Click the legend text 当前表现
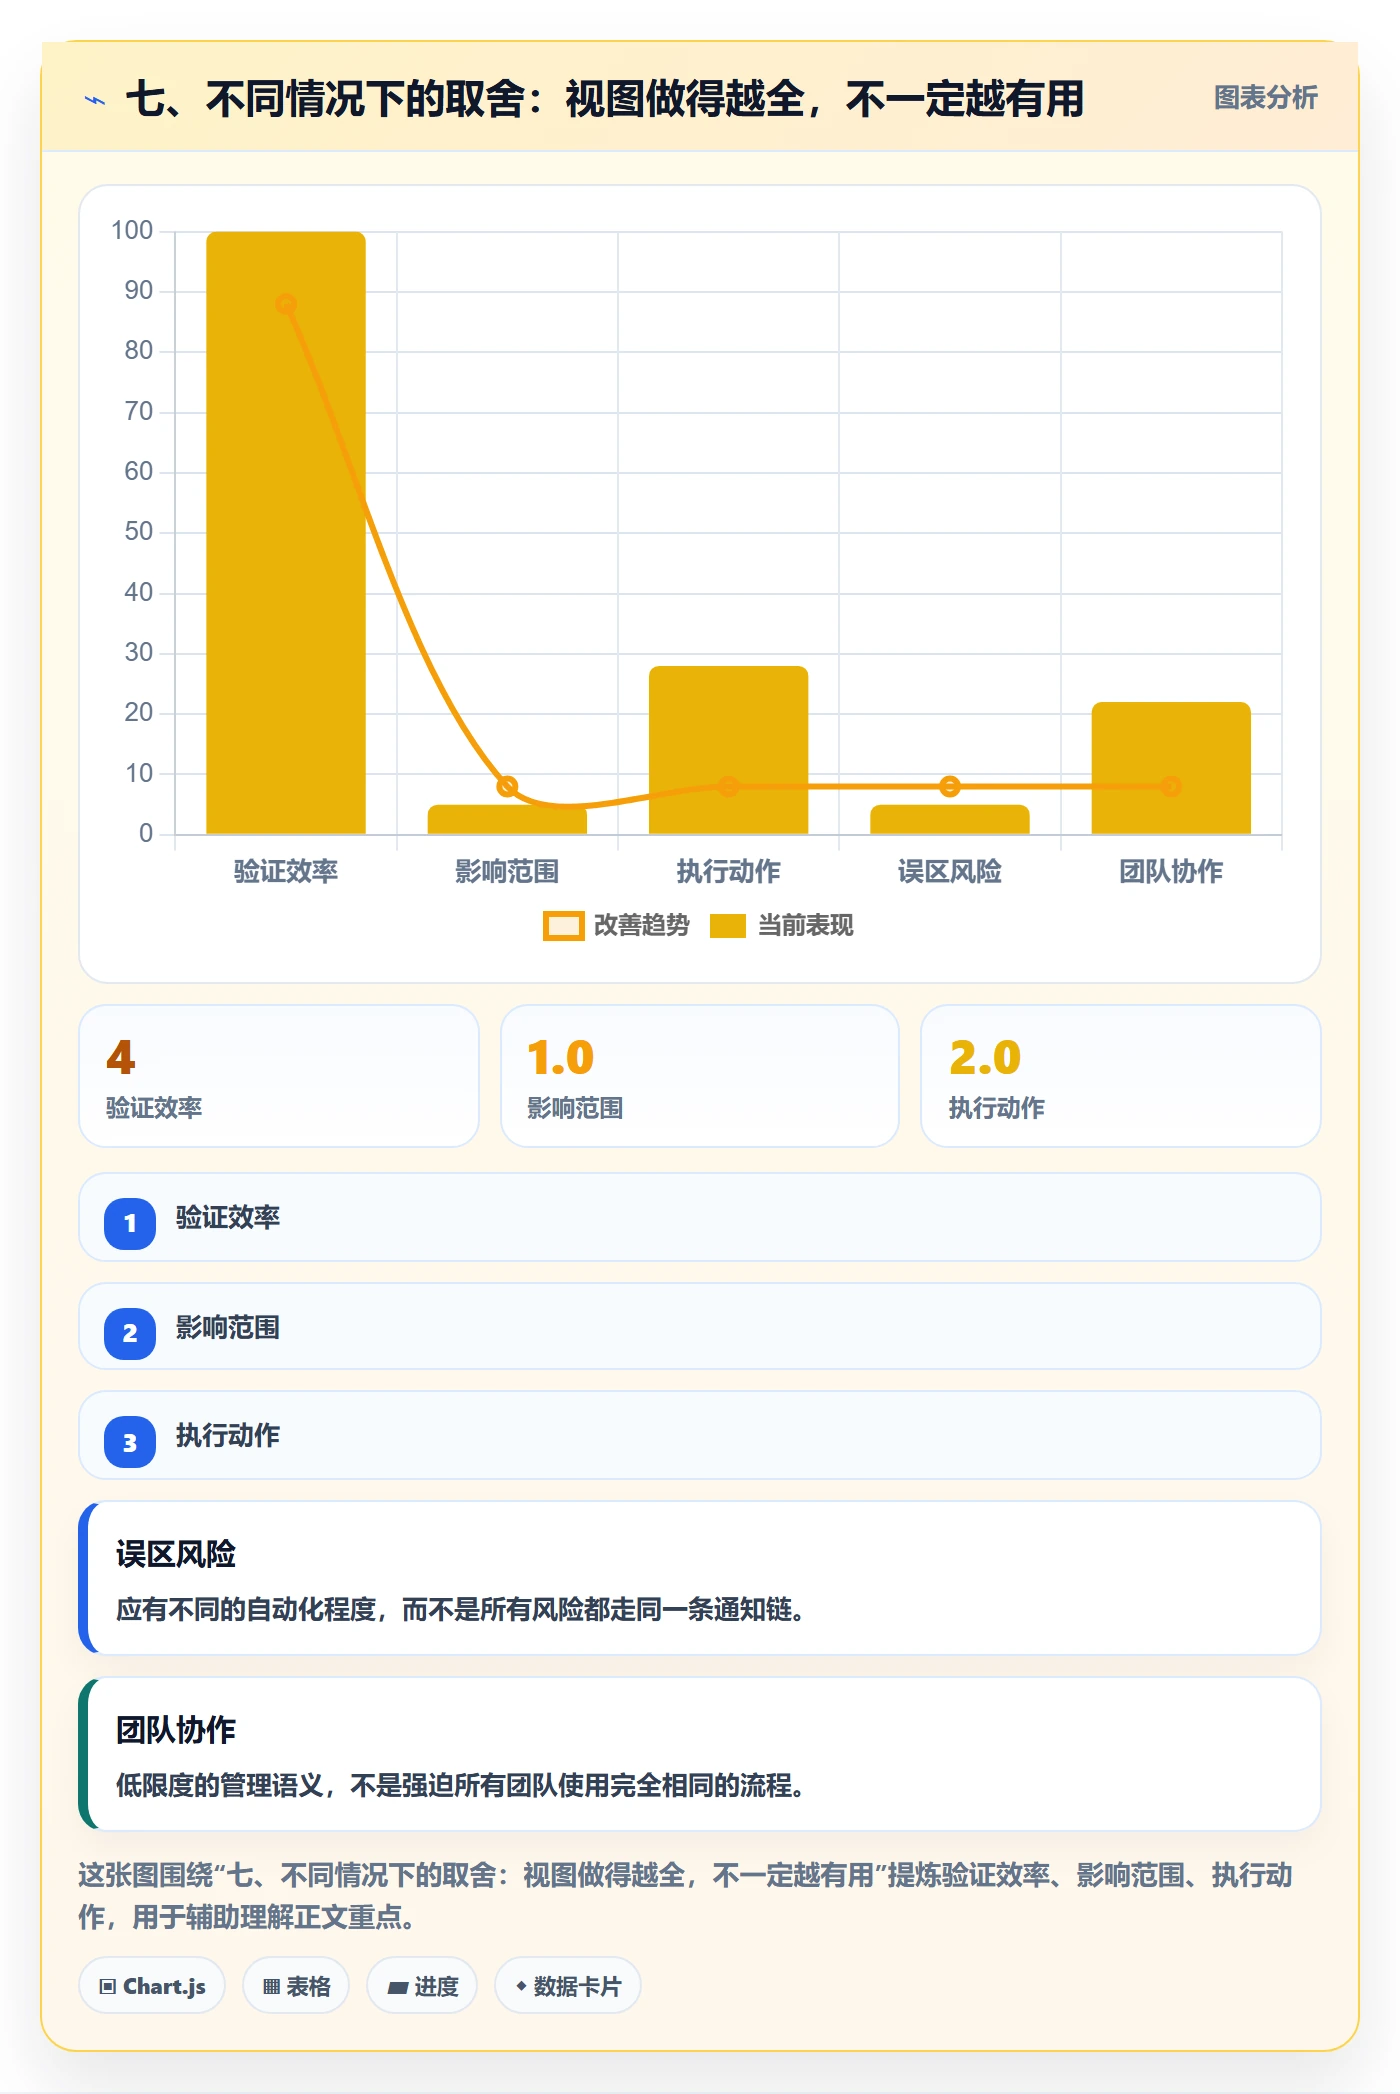 806,926
